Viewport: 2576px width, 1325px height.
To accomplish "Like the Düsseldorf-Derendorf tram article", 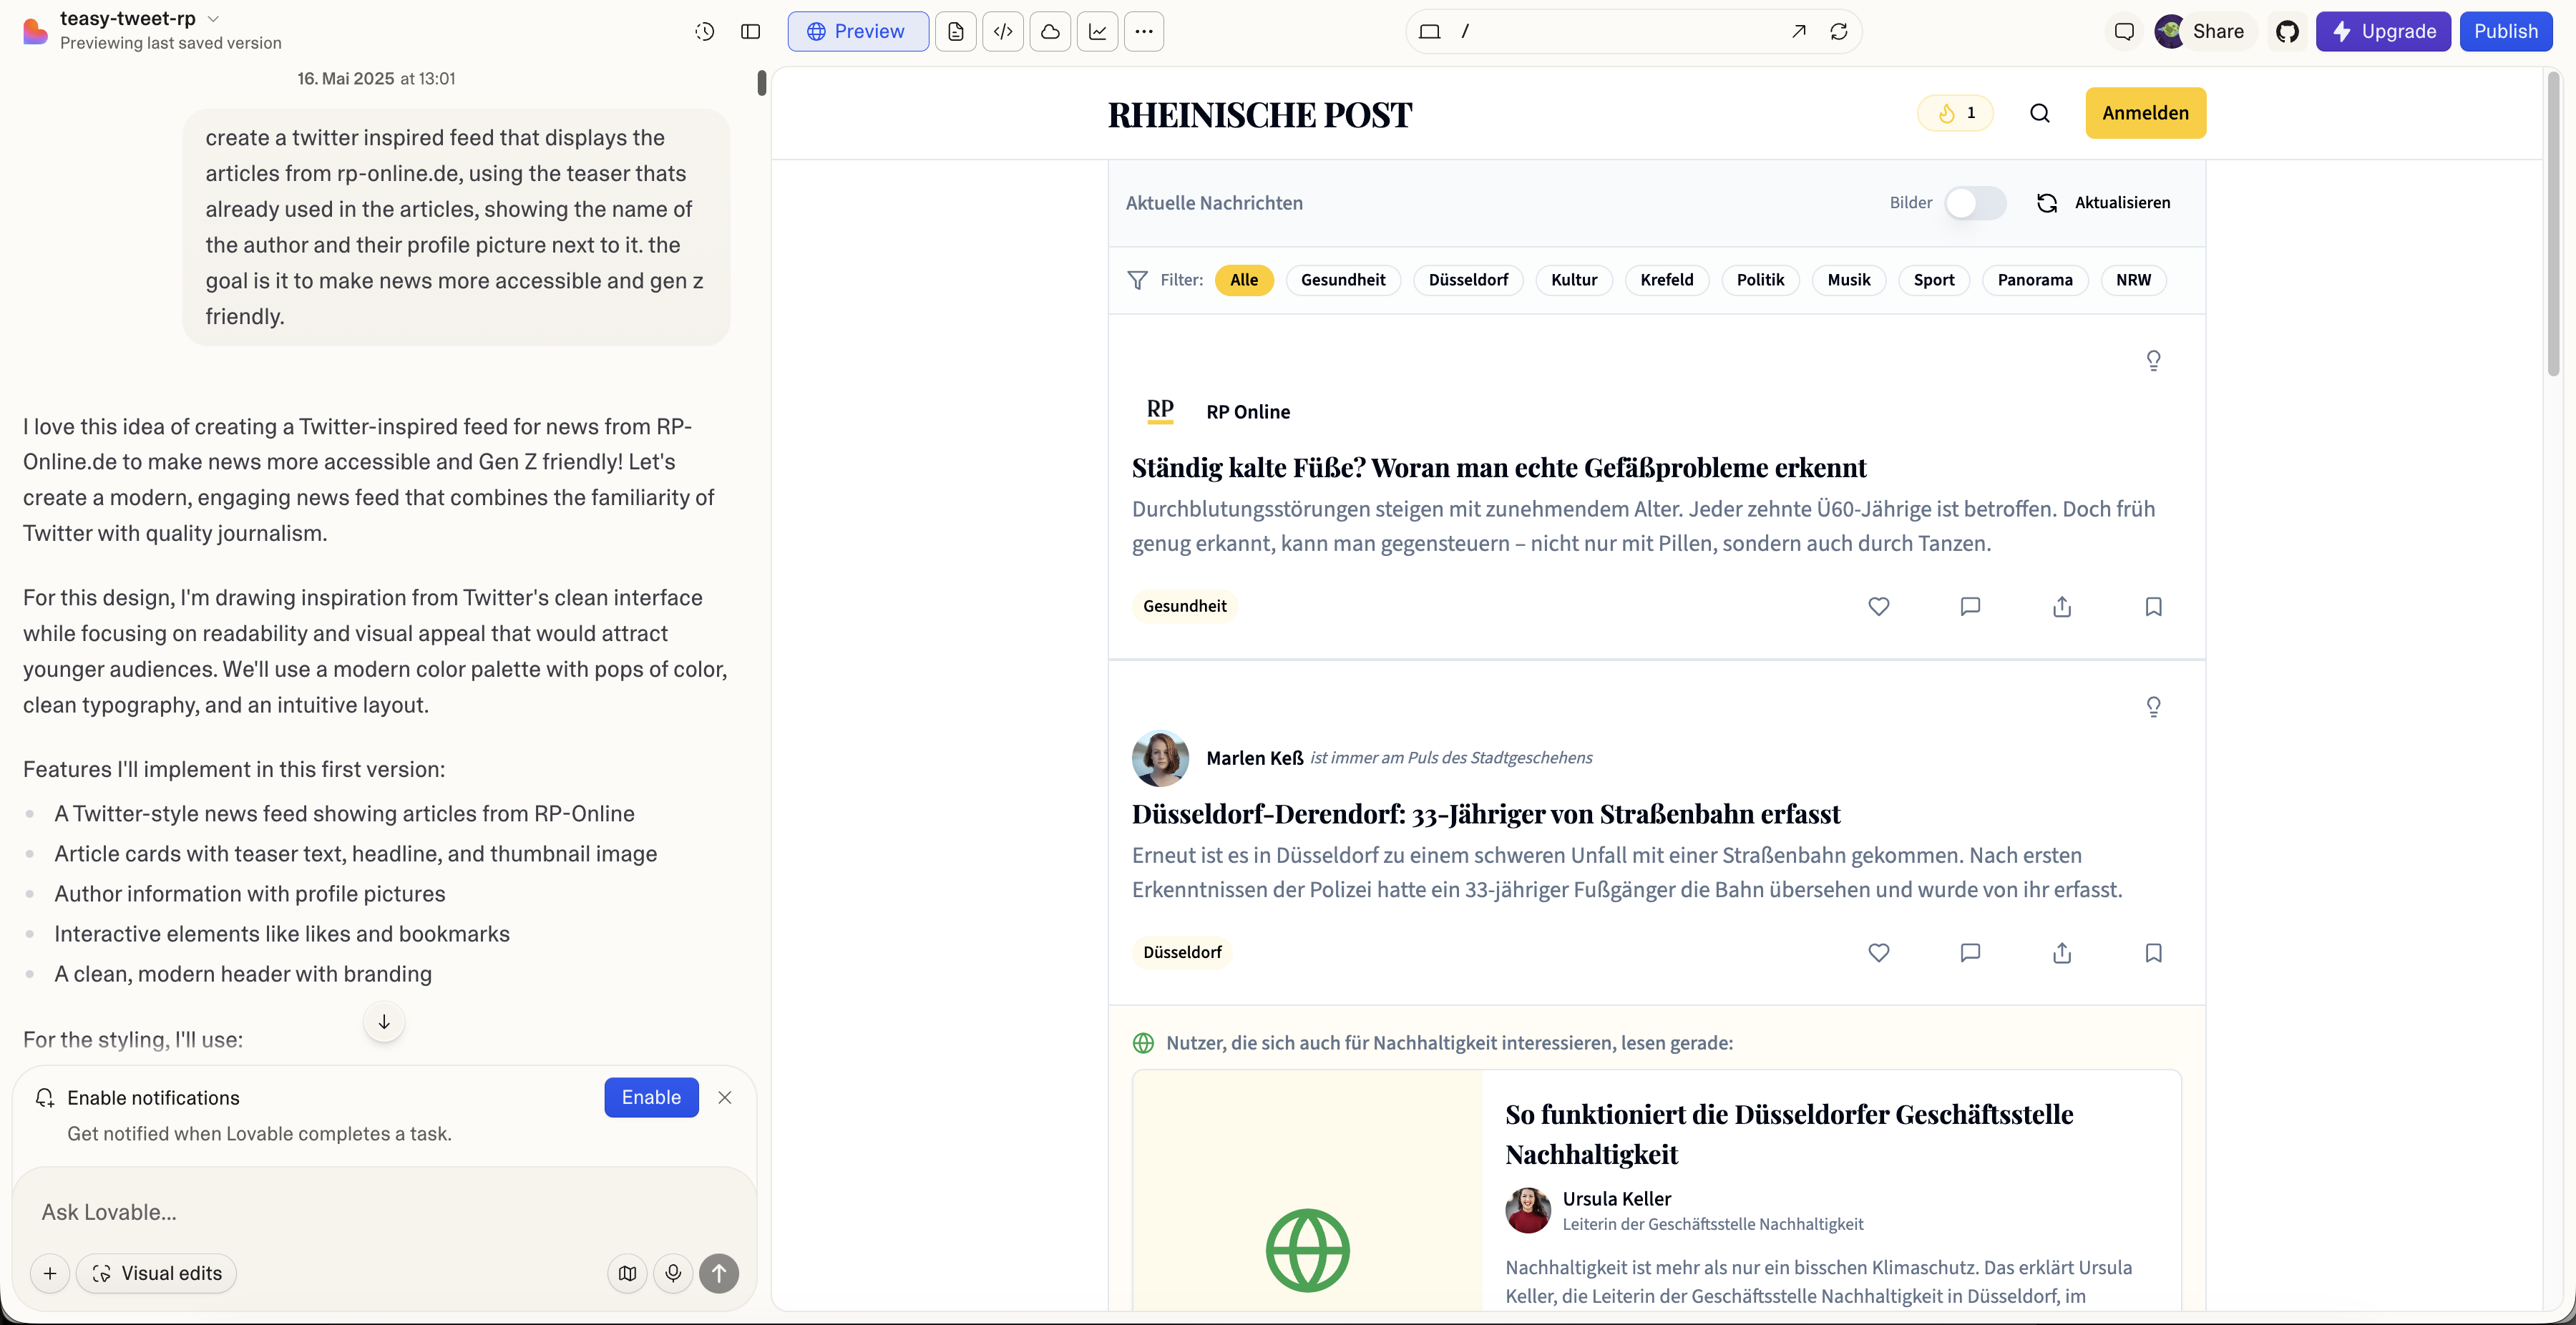I will point(1878,952).
